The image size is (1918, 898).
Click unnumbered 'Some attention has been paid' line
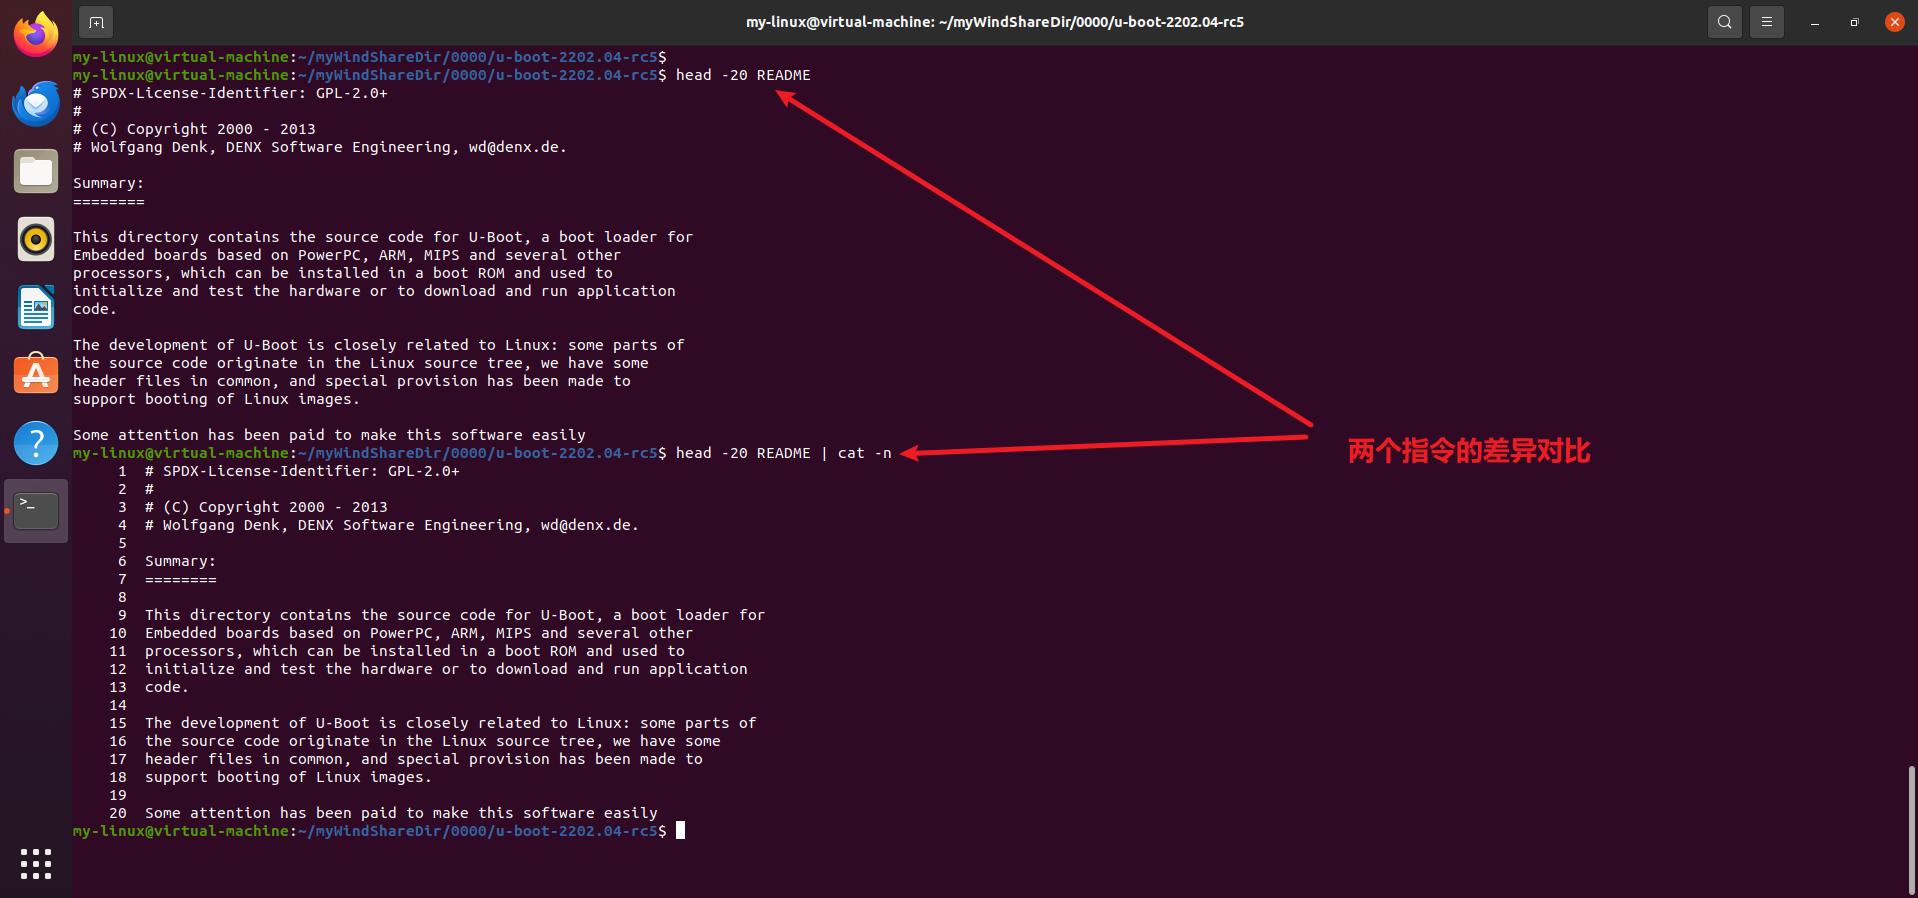(x=329, y=435)
